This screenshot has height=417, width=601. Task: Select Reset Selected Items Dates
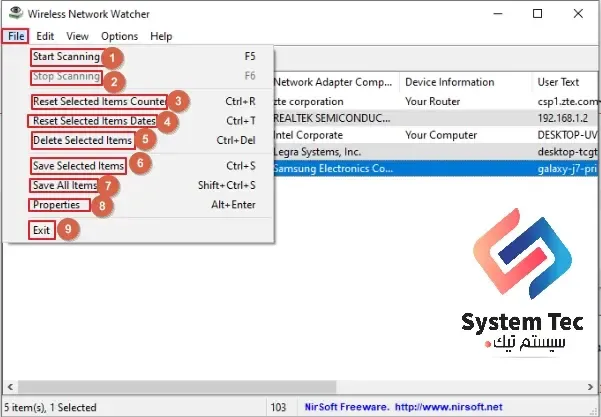pyautogui.click(x=139, y=121)
